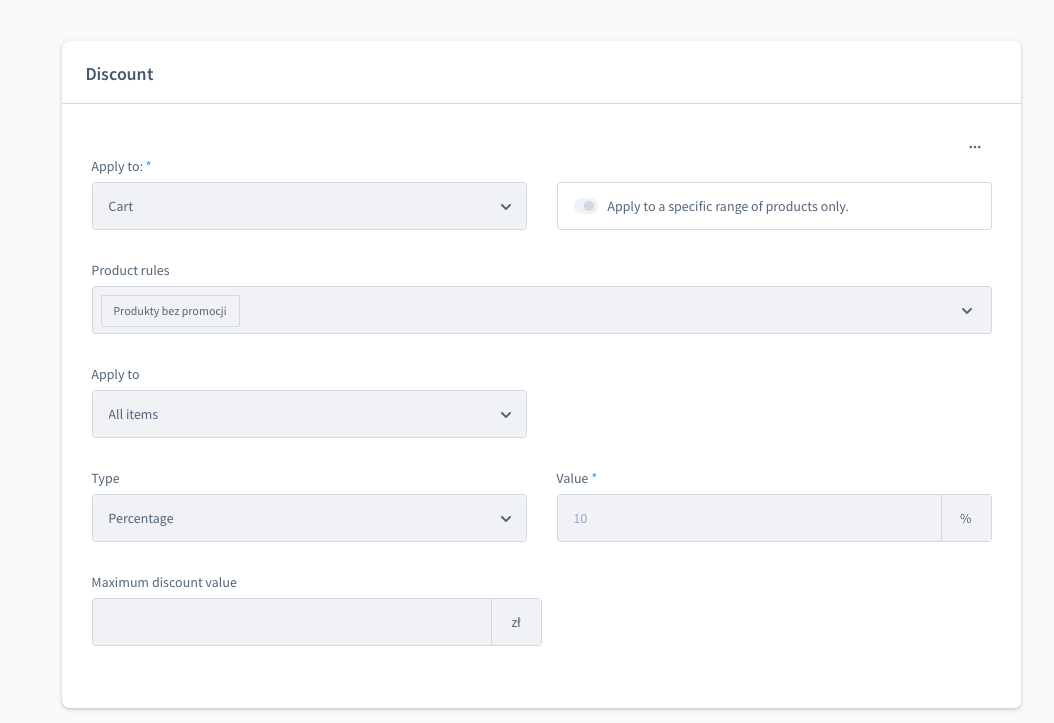The height and width of the screenshot is (723, 1054).
Task: Click the zł currency suffix on Maximum discount
Action: click(x=516, y=621)
